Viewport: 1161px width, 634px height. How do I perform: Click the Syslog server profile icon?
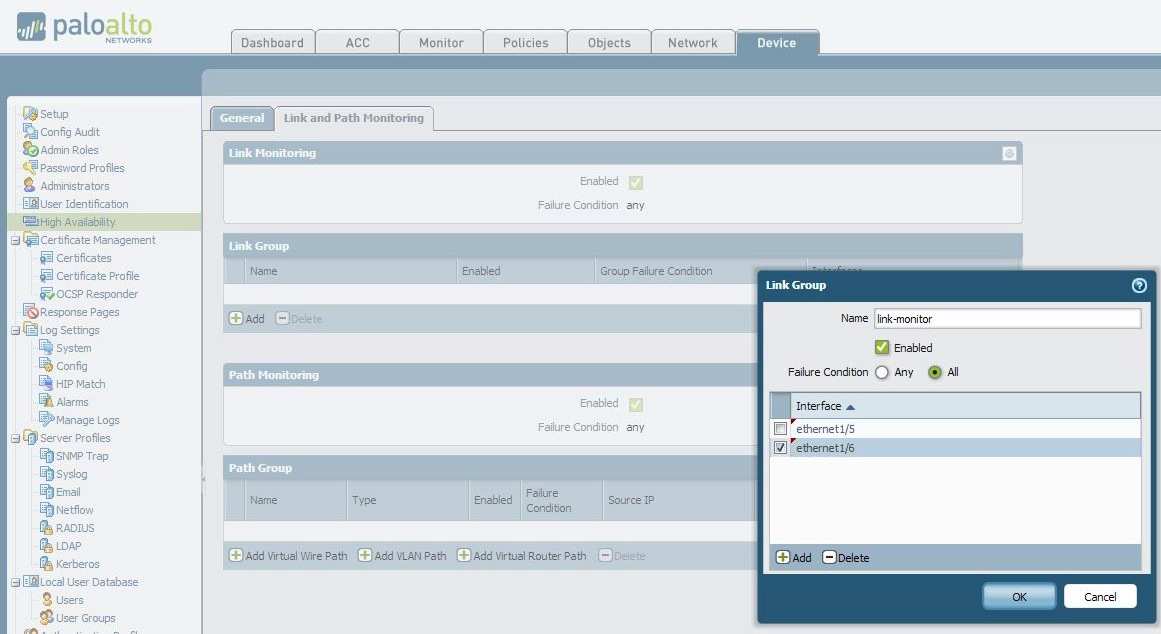tap(47, 474)
